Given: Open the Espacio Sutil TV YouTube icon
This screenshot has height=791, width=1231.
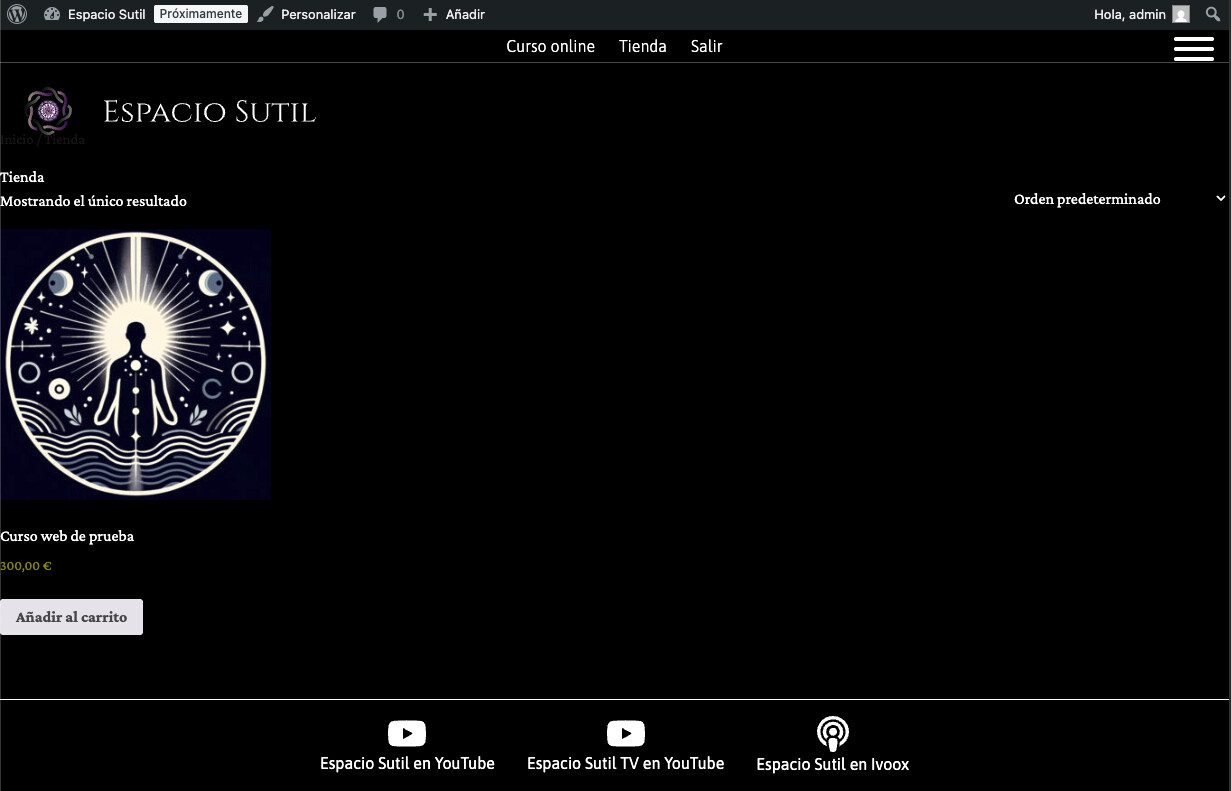Looking at the screenshot, I should [x=626, y=733].
